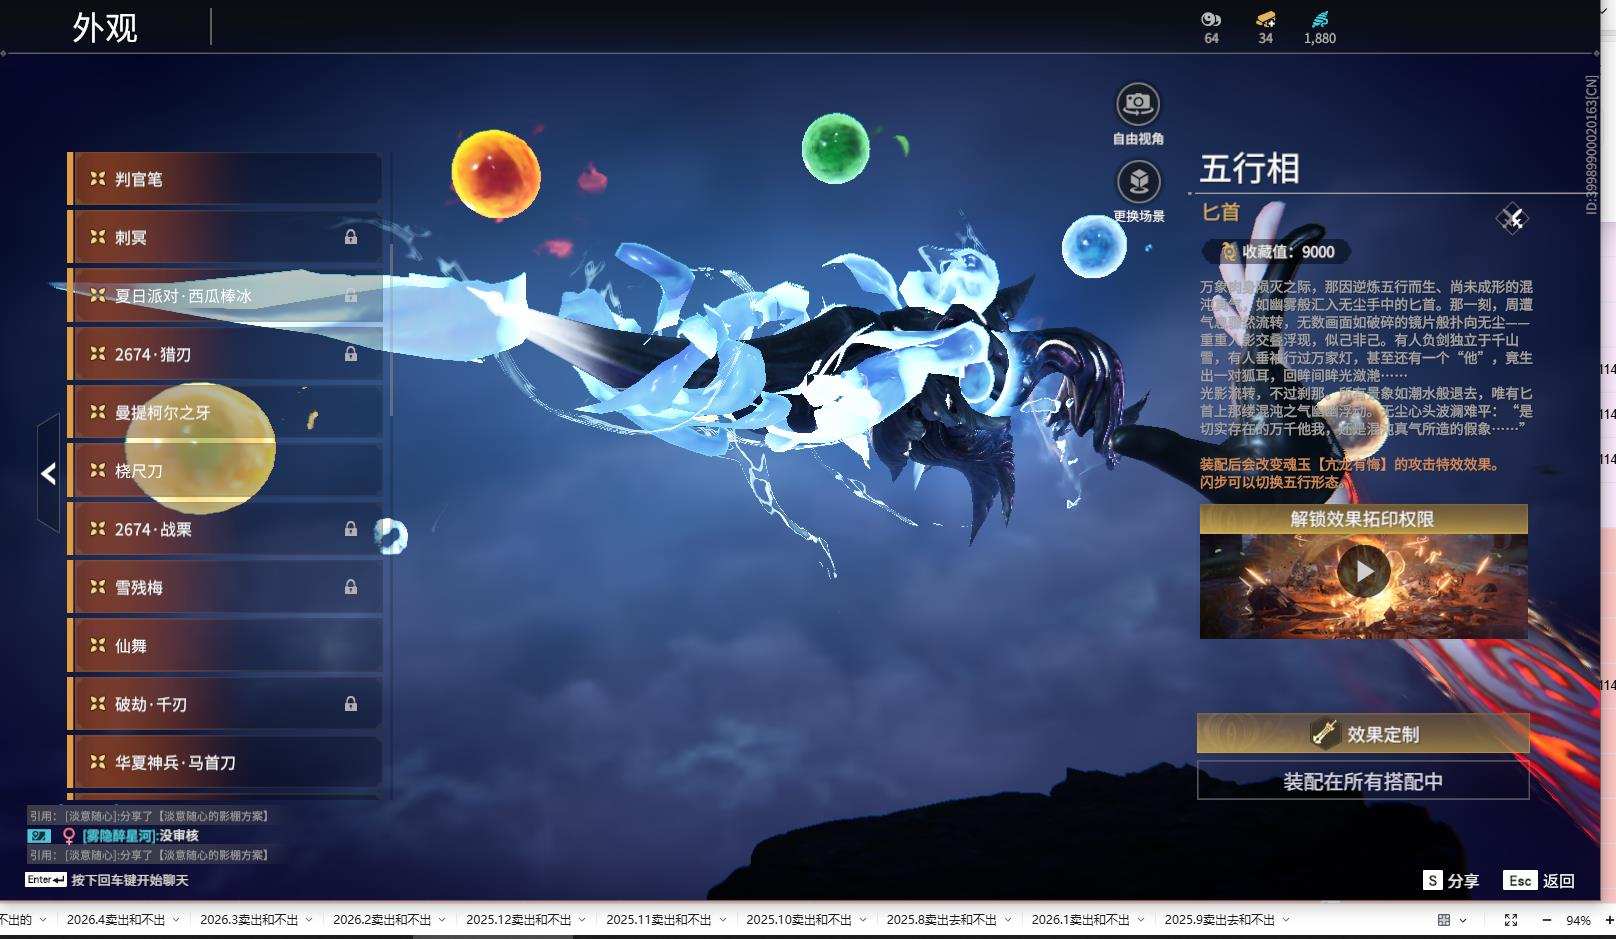This screenshot has height=939, width=1616.
Task: Click the skin list vertical scrollbar
Action: [x=390, y=330]
